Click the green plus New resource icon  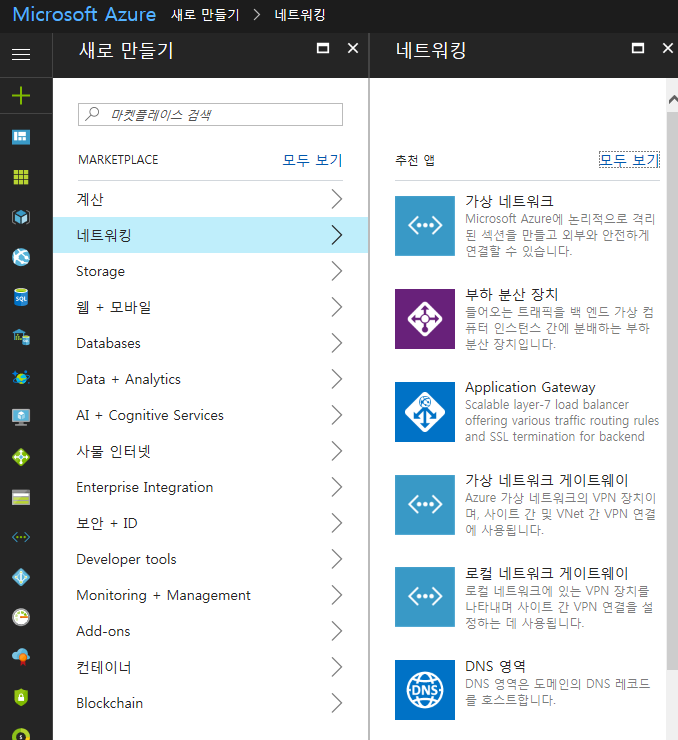pos(21,95)
